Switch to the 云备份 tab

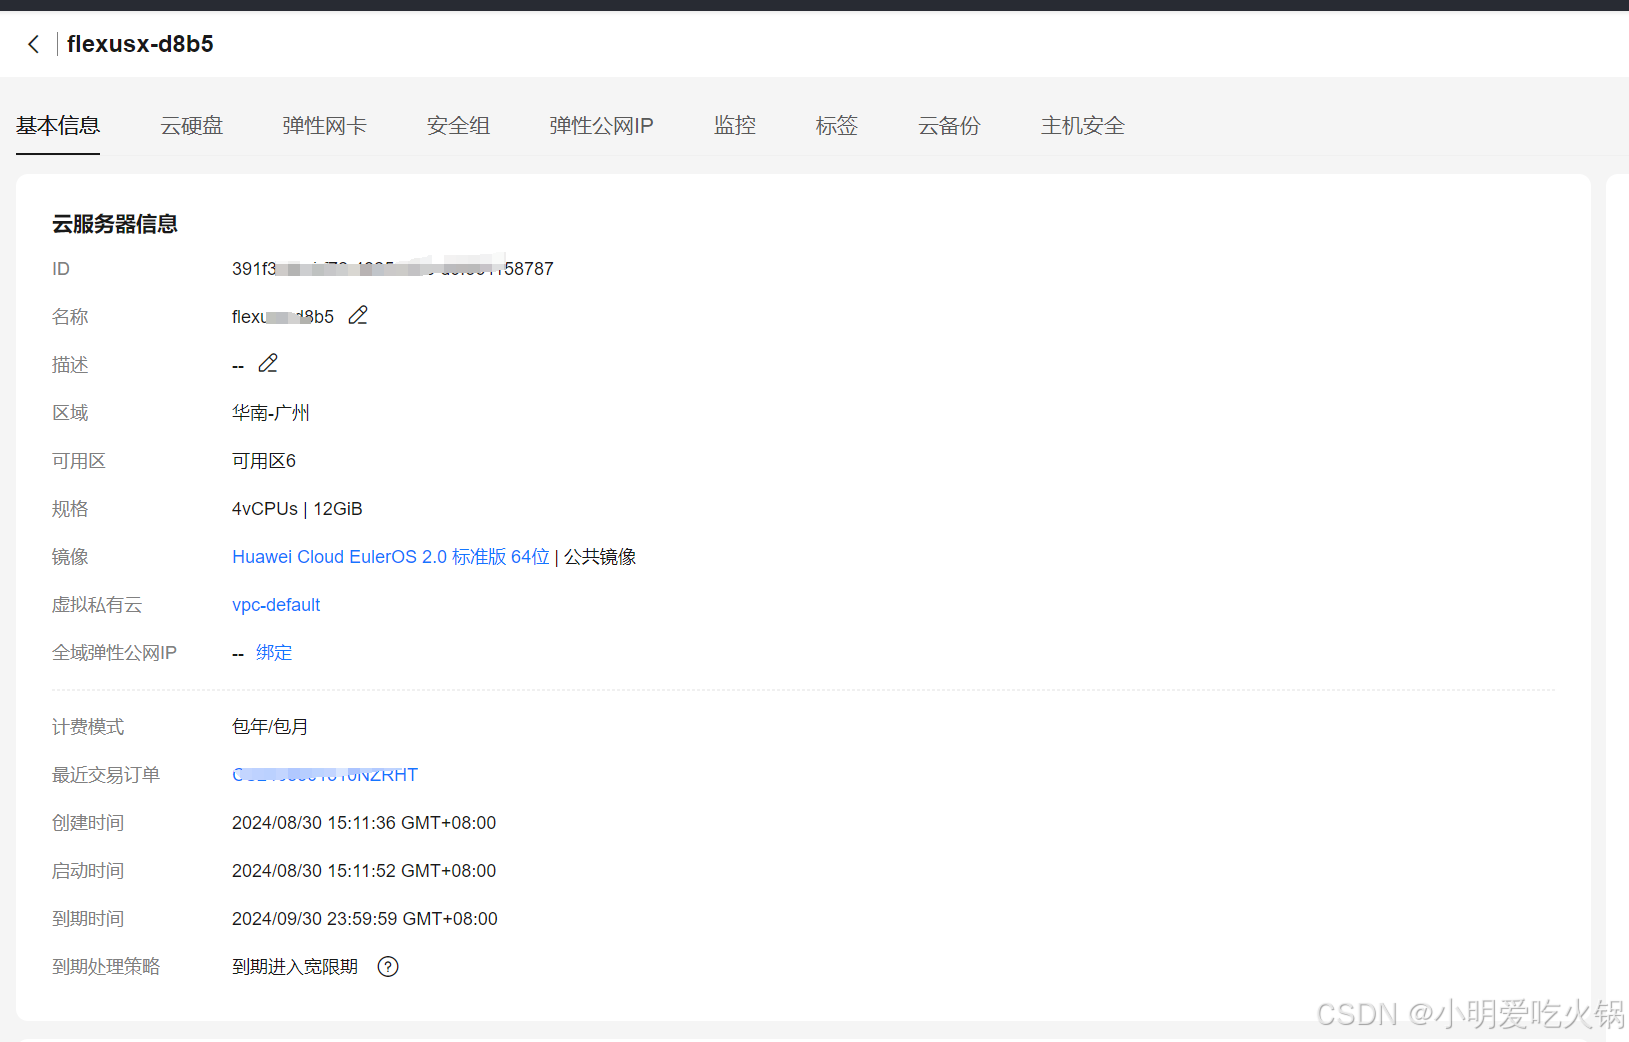[948, 125]
